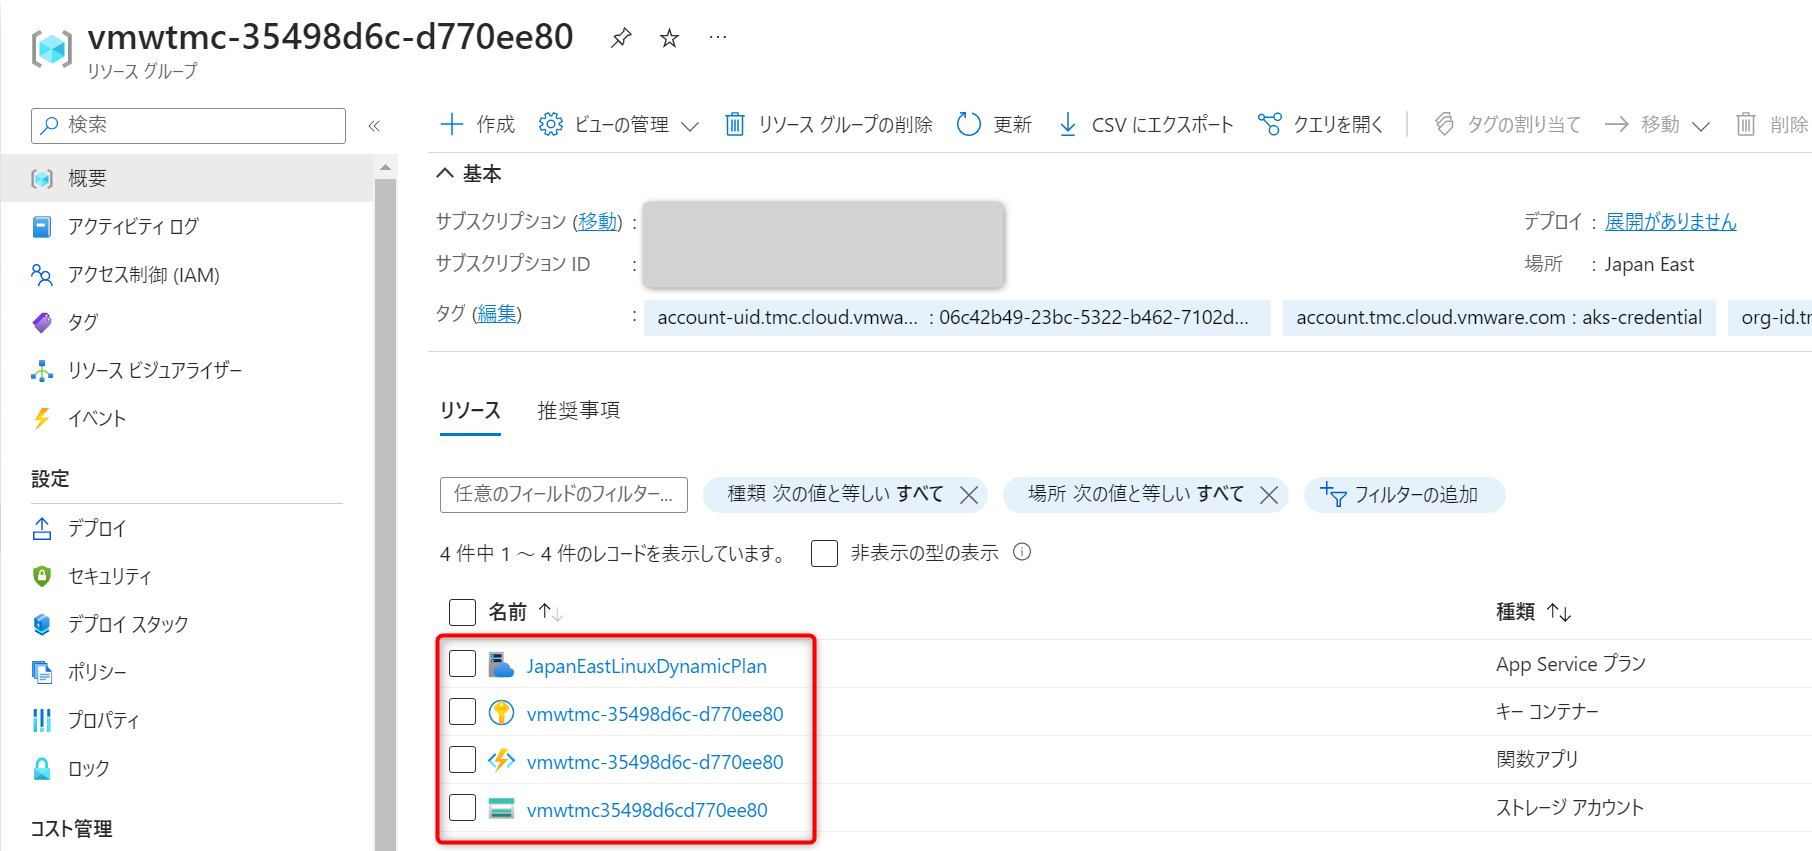1812x851 pixels.
Task: Check the JapanEastLinuxDynamicPlan row checkbox
Action: point(462,664)
